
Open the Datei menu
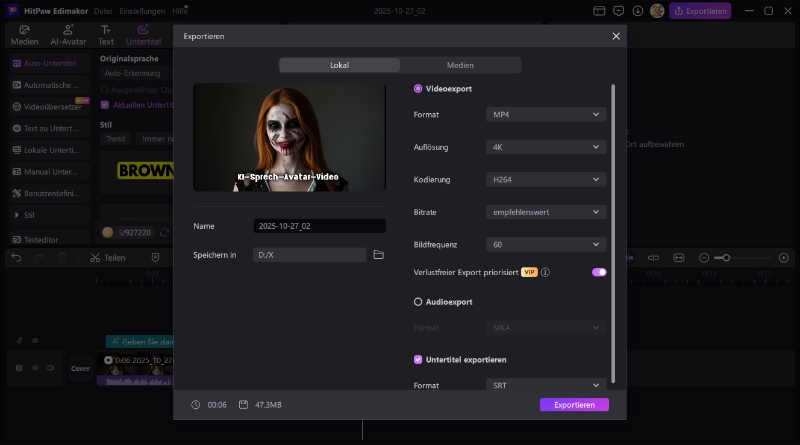coord(103,11)
